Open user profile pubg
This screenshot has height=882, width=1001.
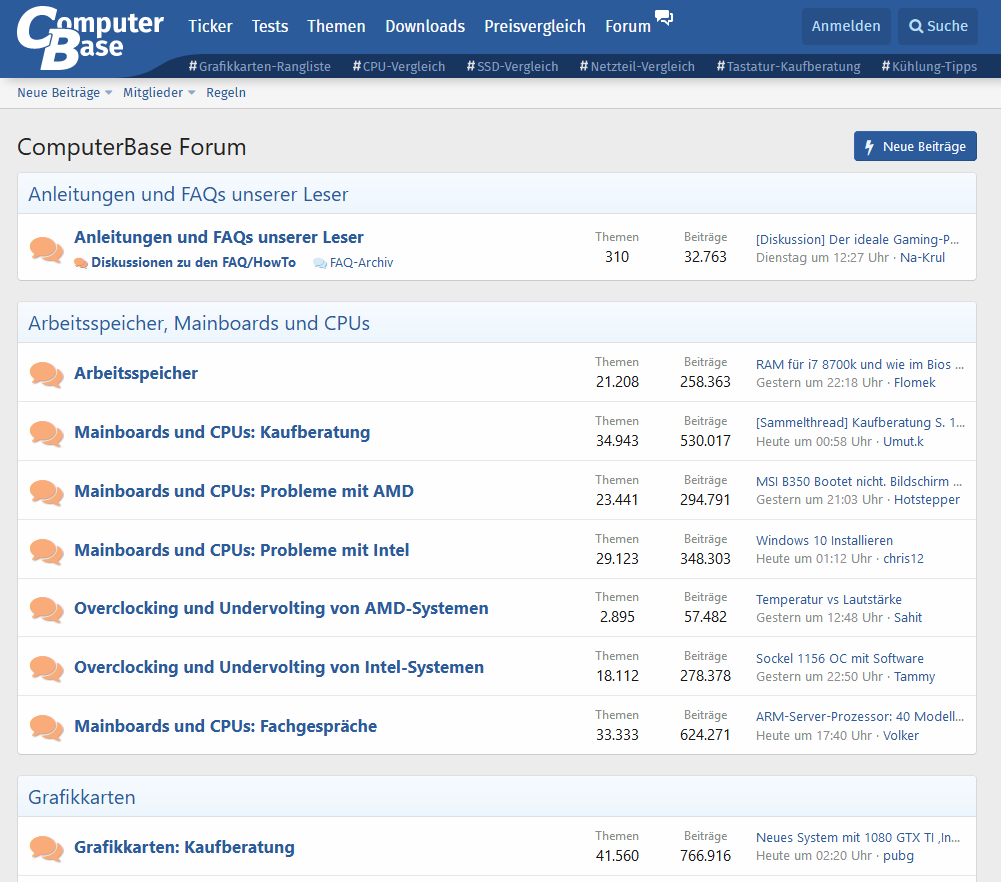point(898,856)
